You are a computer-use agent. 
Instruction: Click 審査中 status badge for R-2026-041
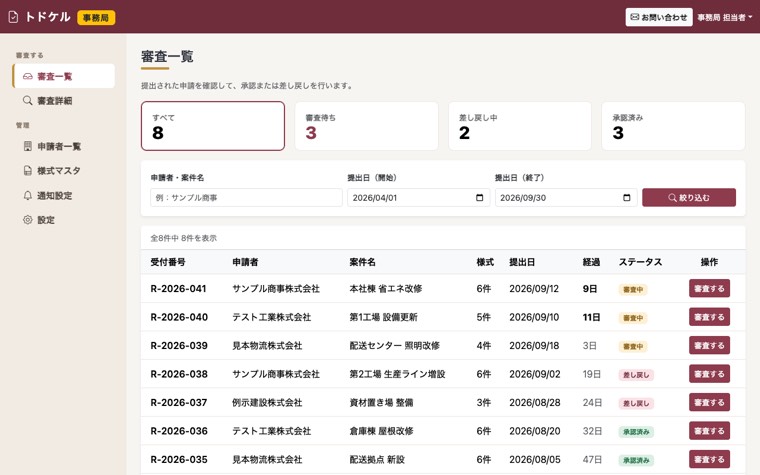(x=633, y=289)
